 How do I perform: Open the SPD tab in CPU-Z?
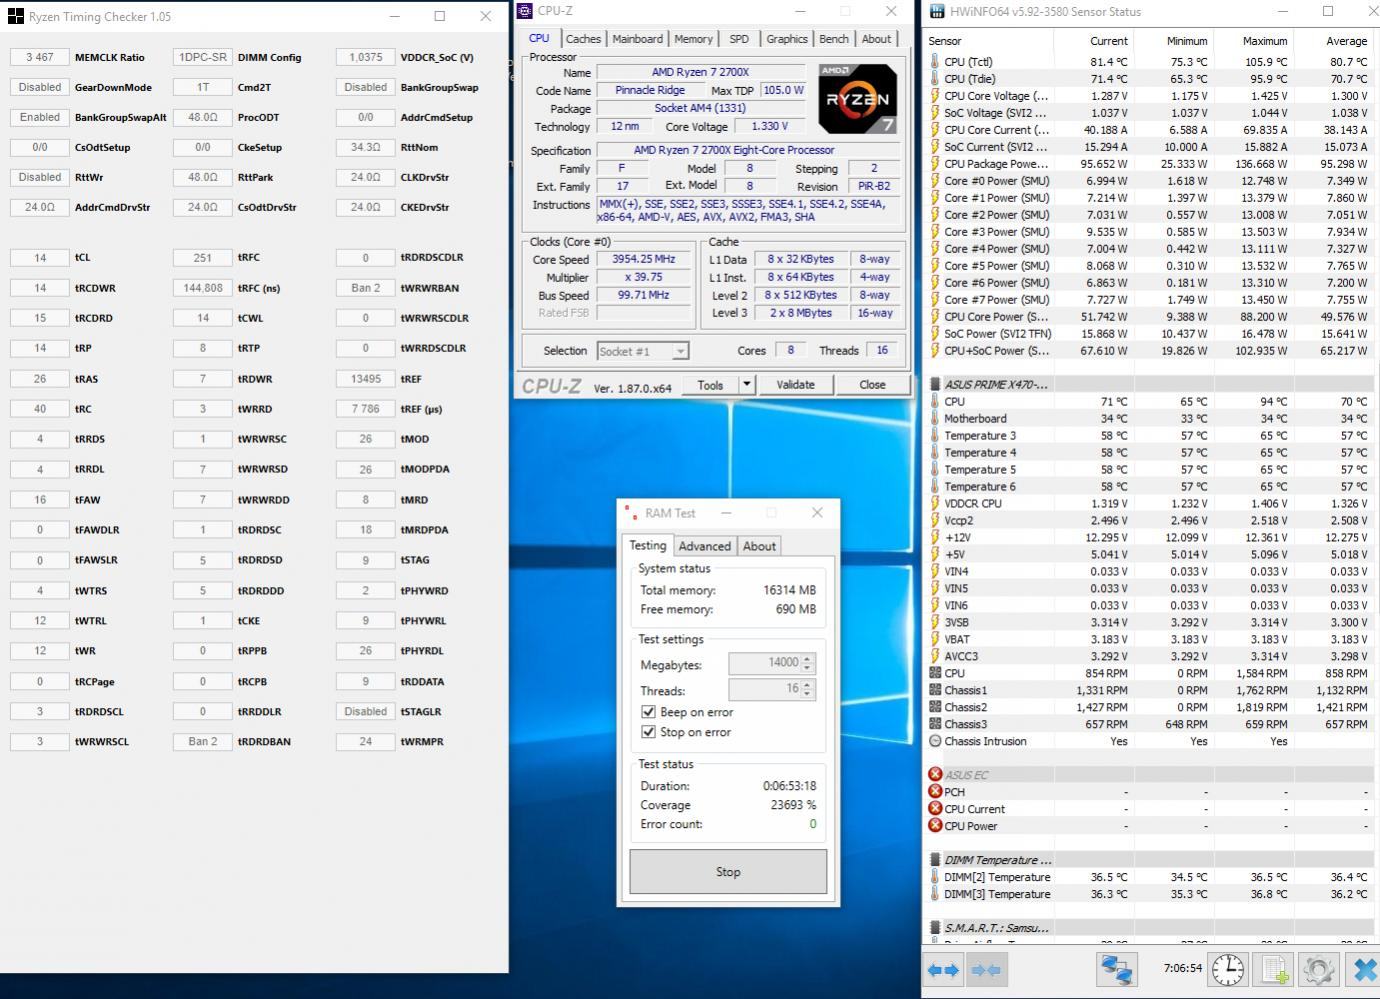[x=739, y=39]
